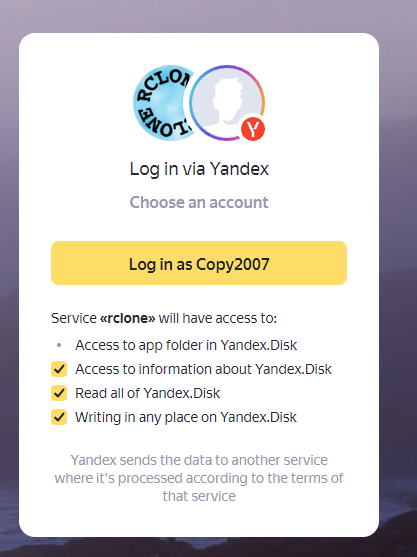The image size is (417, 557).
Task: Click the 'will have access to:' text
Action: pos(218,318)
